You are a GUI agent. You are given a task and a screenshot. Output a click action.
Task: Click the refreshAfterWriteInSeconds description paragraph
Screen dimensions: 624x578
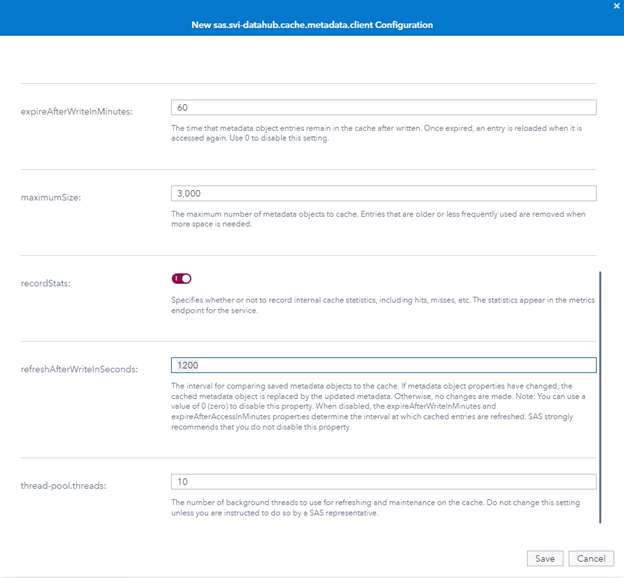pyautogui.click(x=378, y=406)
